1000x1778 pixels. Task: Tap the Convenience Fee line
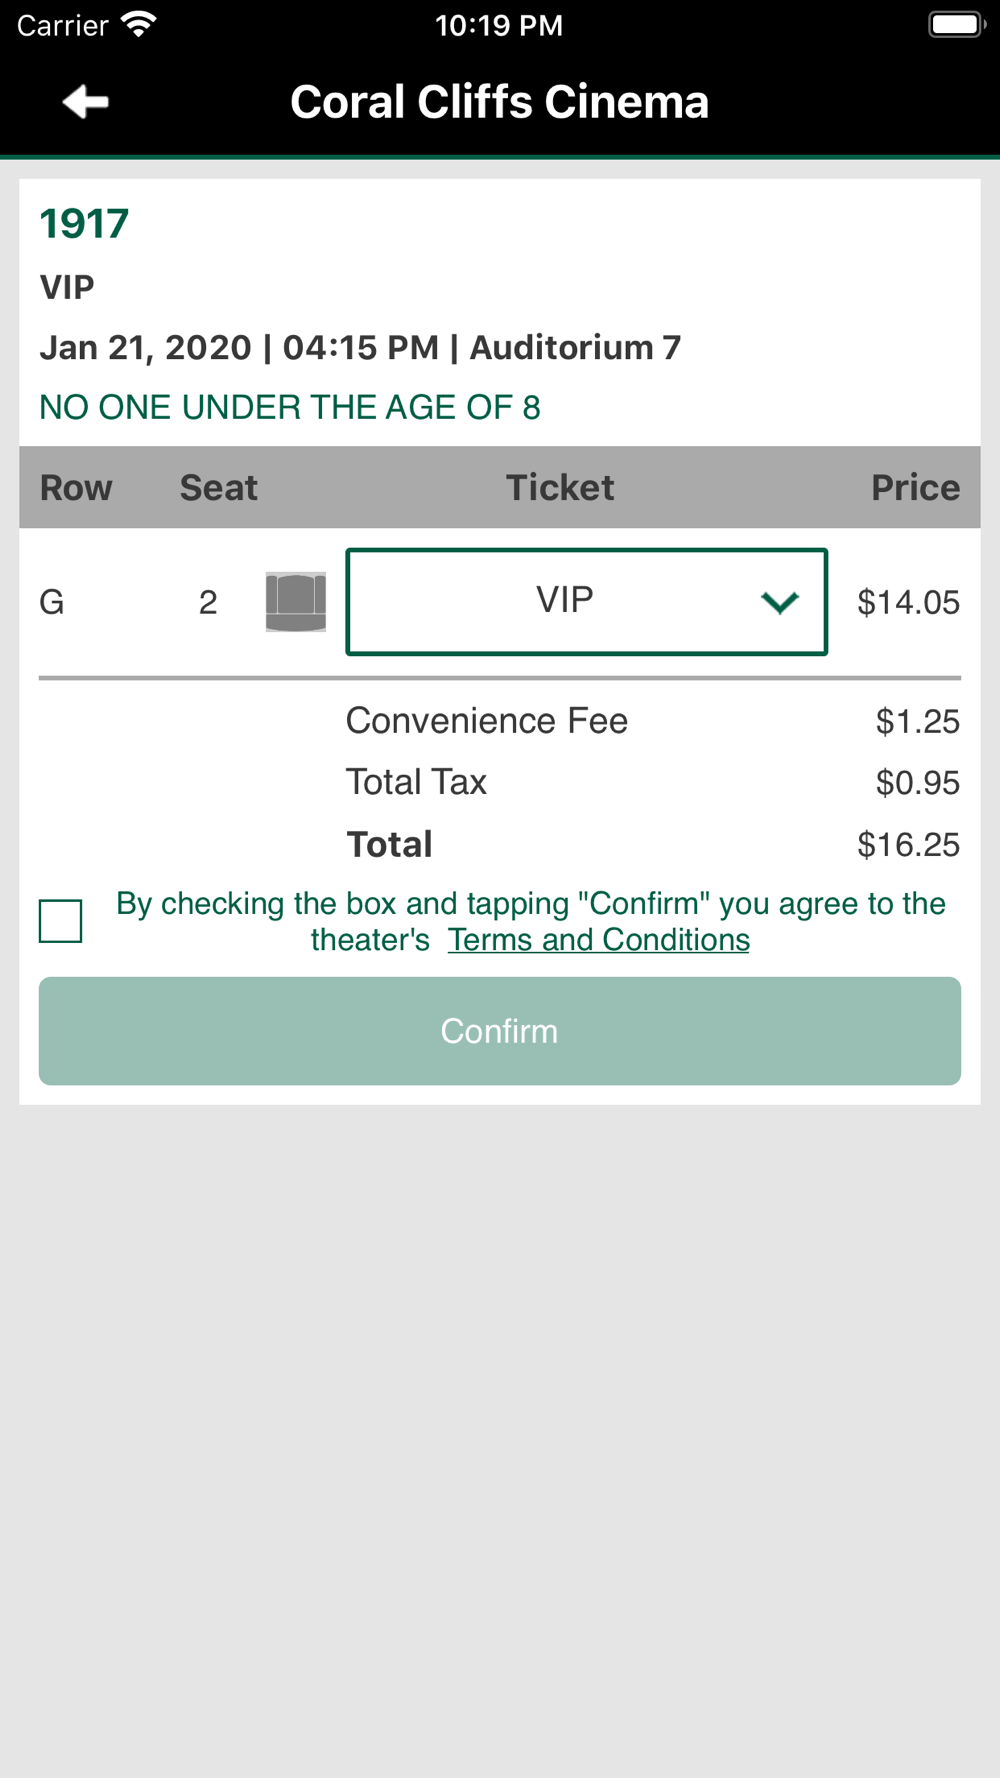653,721
